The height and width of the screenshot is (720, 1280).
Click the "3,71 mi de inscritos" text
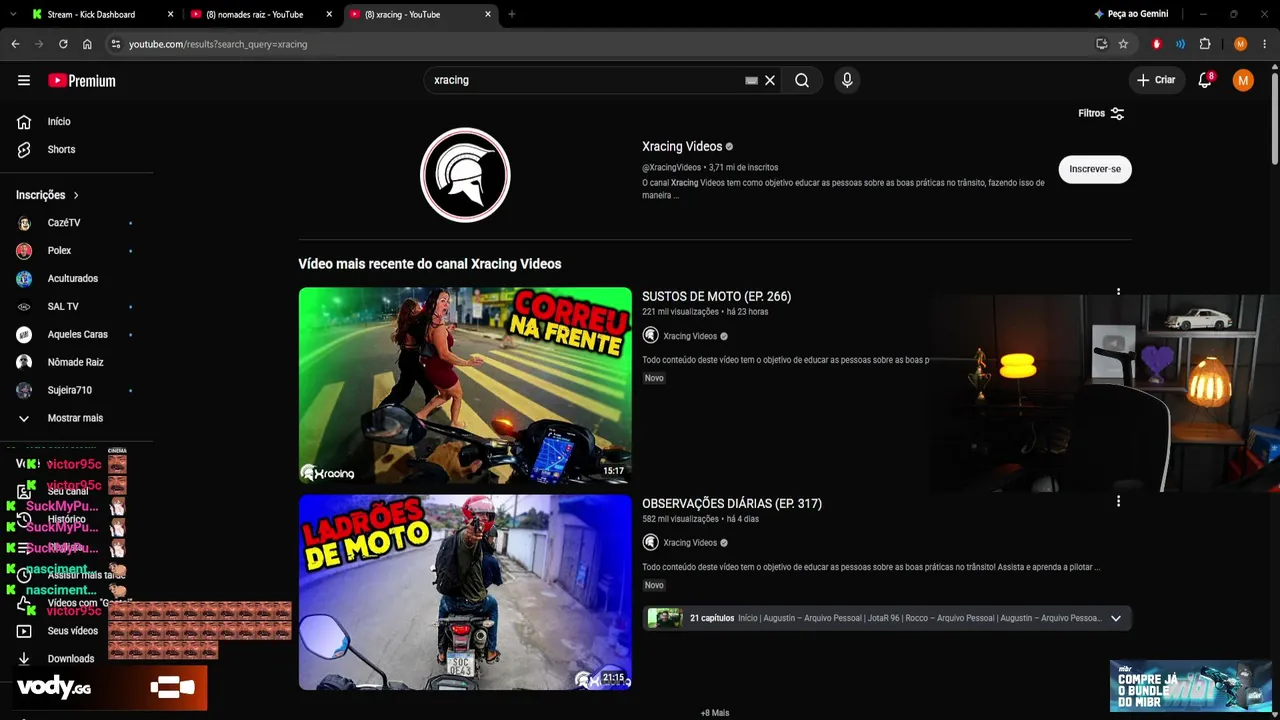pyautogui.click(x=743, y=167)
